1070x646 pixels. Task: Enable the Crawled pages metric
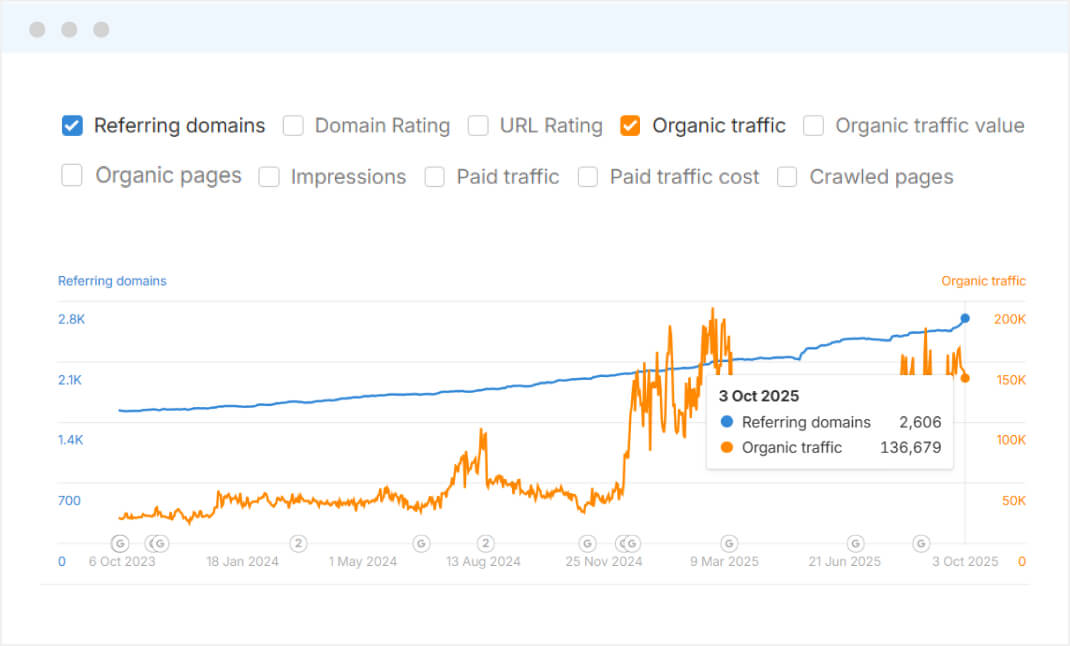(787, 176)
